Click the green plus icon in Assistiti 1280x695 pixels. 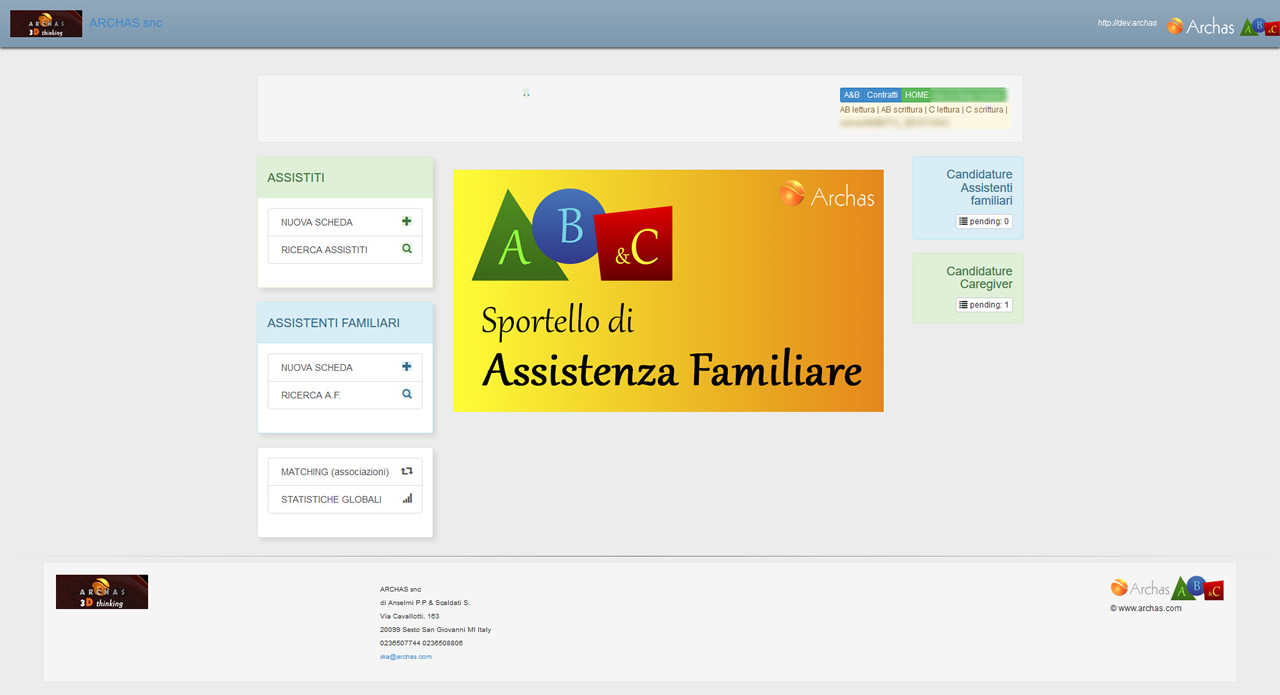point(407,222)
